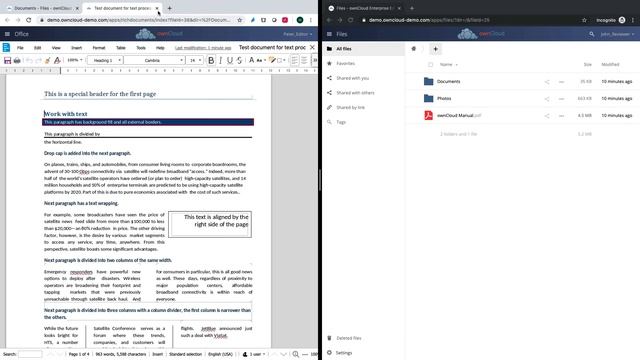Click the zoom magnifier icon in status bar
The height and width of the screenshot is (360, 640).
(x=296, y=354)
